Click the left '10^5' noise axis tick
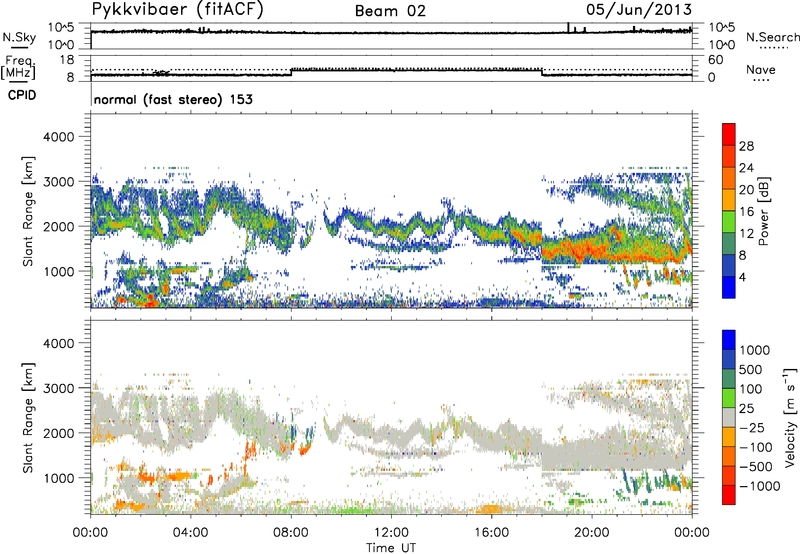Viewport: 800px width, 554px height. [61, 27]
